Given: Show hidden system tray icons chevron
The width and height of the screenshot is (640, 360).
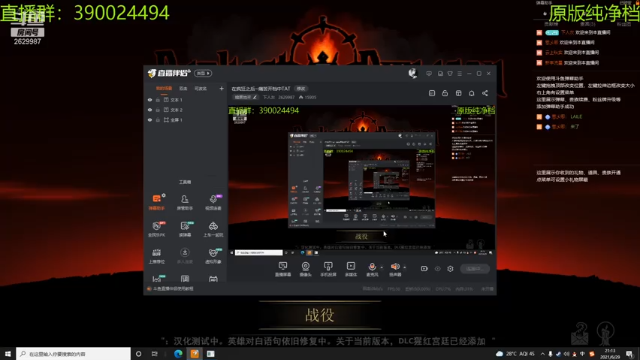Looking at the screenshot, I should pos(542,353).
